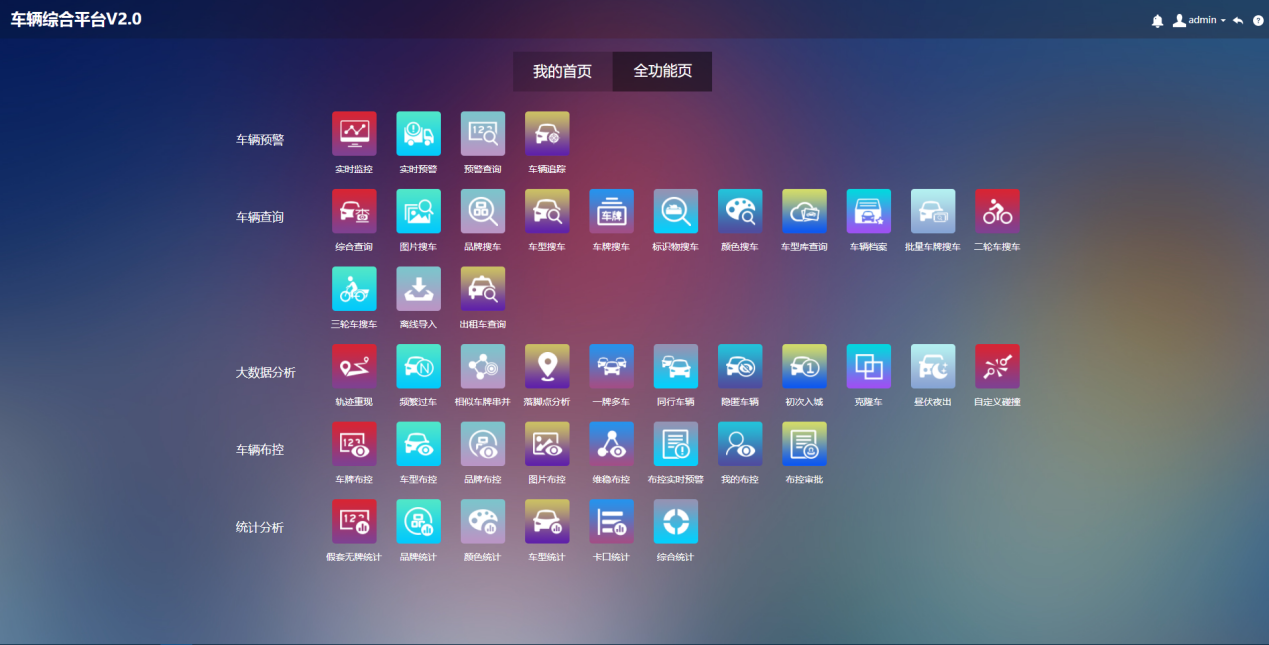This screenshot has height=645, width=1269.
Task: Open 综合统计 comprehensive statistics
Action: click(675, 522)
